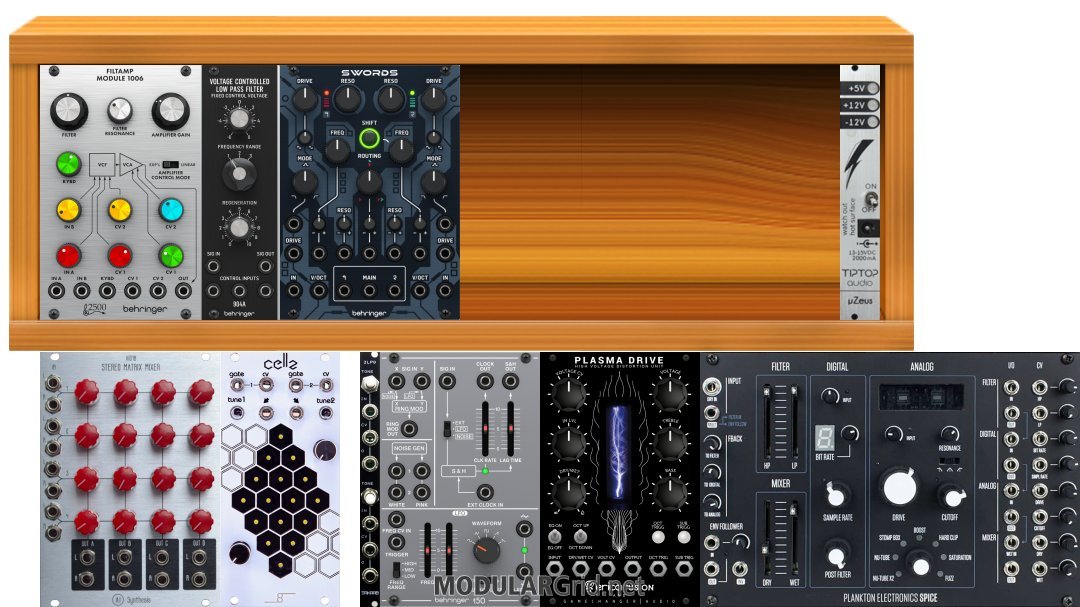
Task: Adjust the Filter Resonance knob on Filtamp
Action: pyautogui.click(x=120, y=110)
